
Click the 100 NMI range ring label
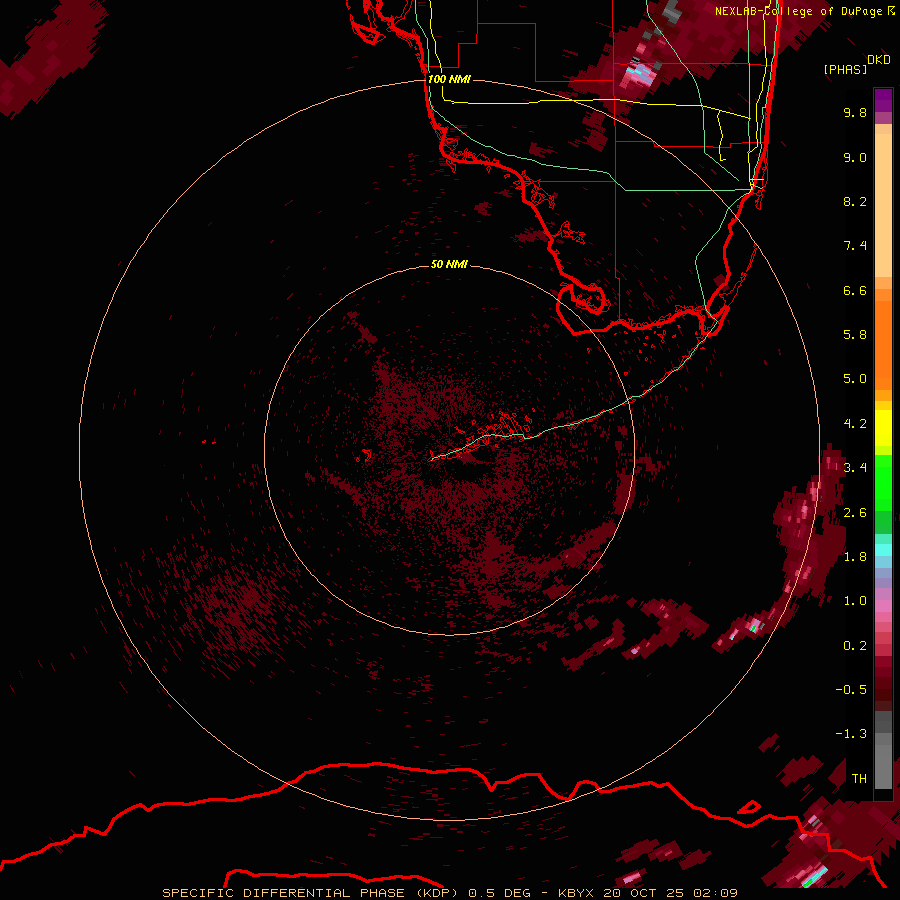[x=449, y=79]
